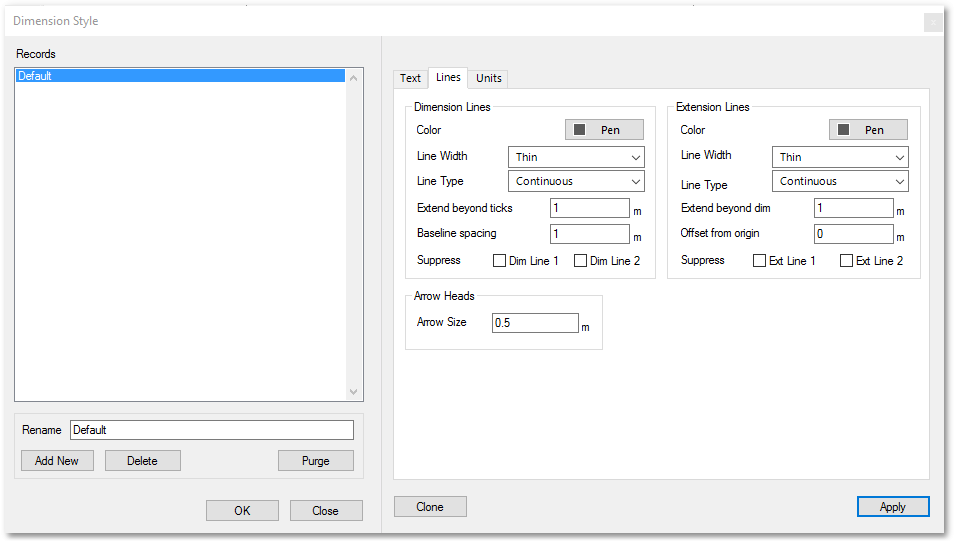
Task: Open Dimension Lines Line Width dropdown
Action: pyautogui.click(x=576, y=157)
